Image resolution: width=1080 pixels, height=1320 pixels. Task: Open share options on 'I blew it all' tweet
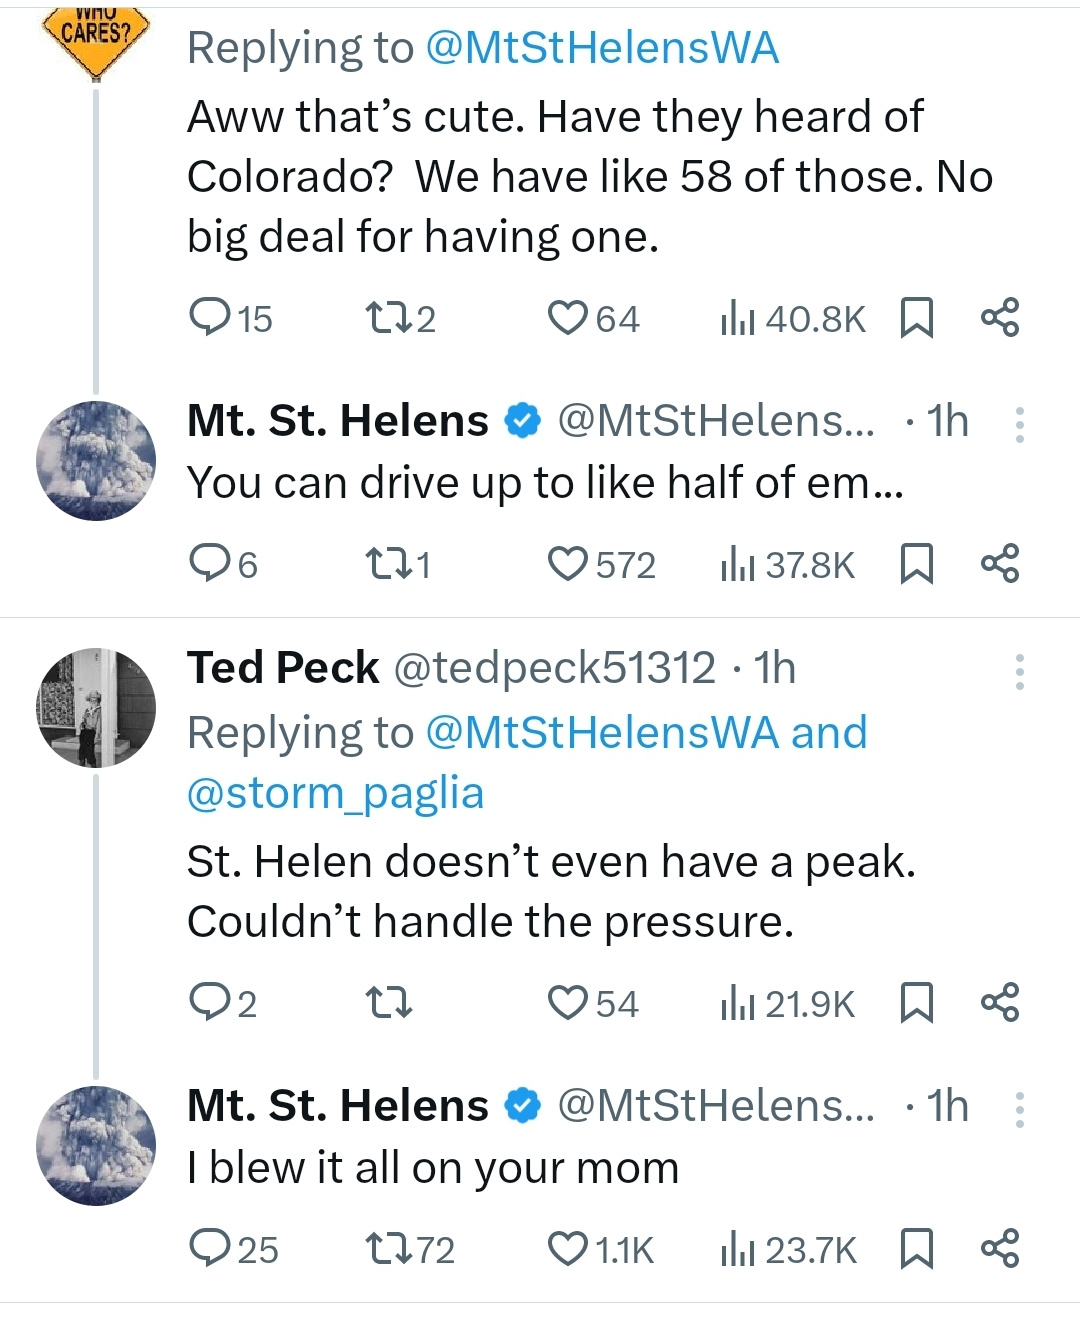[x=1003, y=1247]
